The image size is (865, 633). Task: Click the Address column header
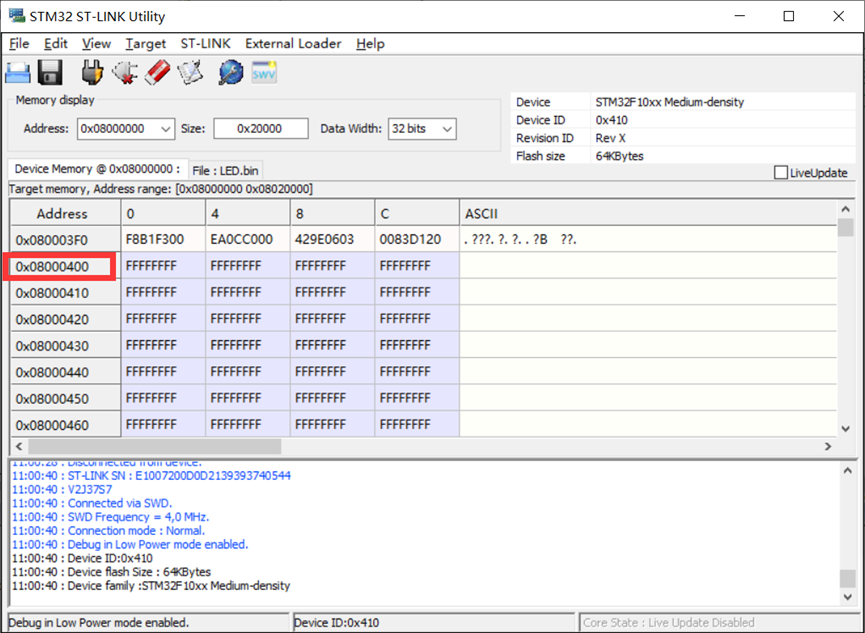66,214
